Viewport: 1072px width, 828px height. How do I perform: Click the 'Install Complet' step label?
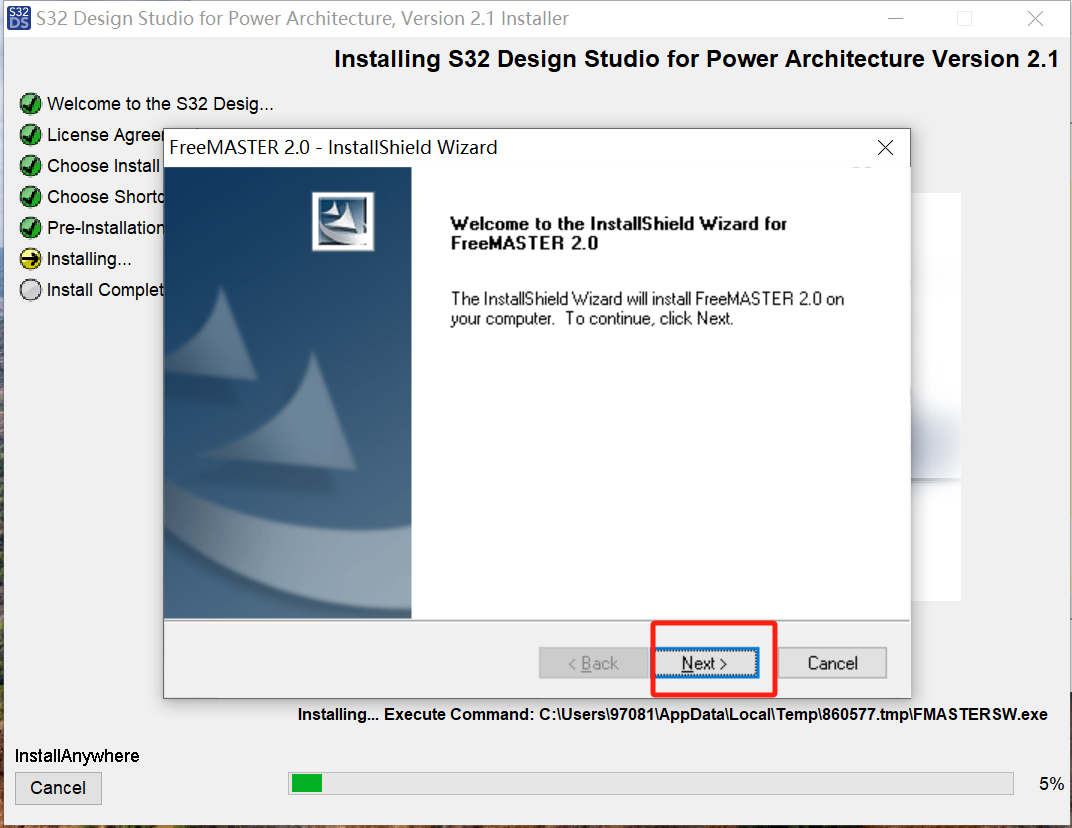coord(105,290)
